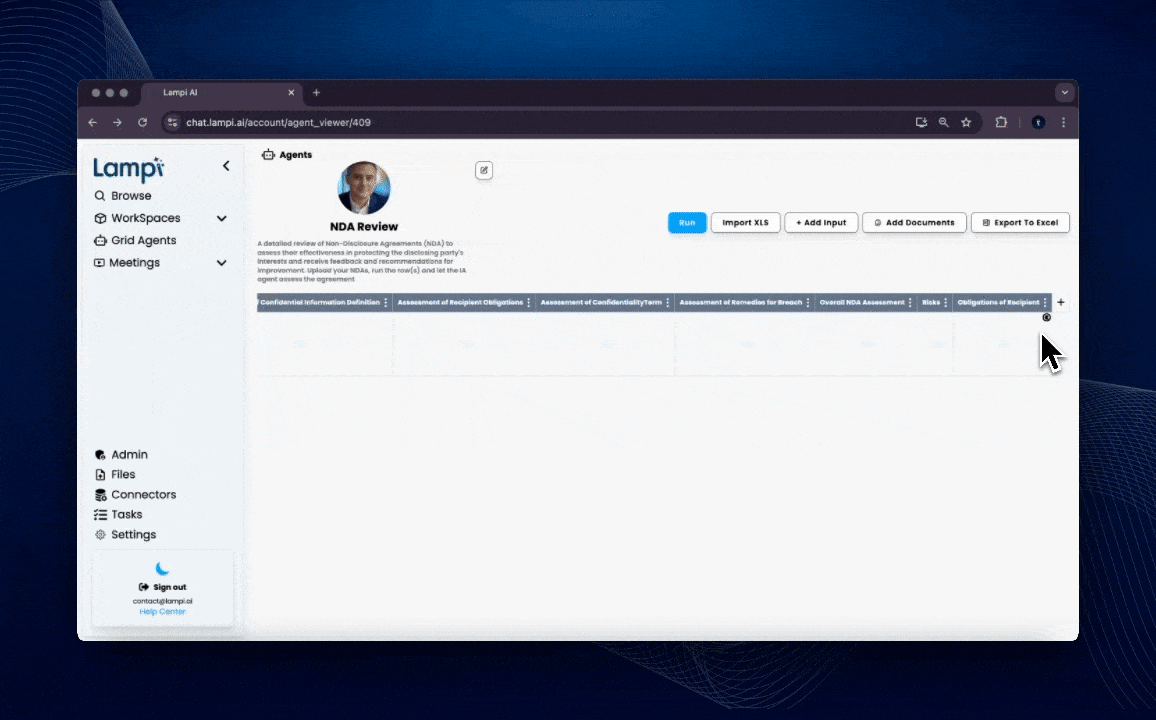Open the Connectors section
Image resolution: width=1156 pixels, height=720 pixels.
135,494
